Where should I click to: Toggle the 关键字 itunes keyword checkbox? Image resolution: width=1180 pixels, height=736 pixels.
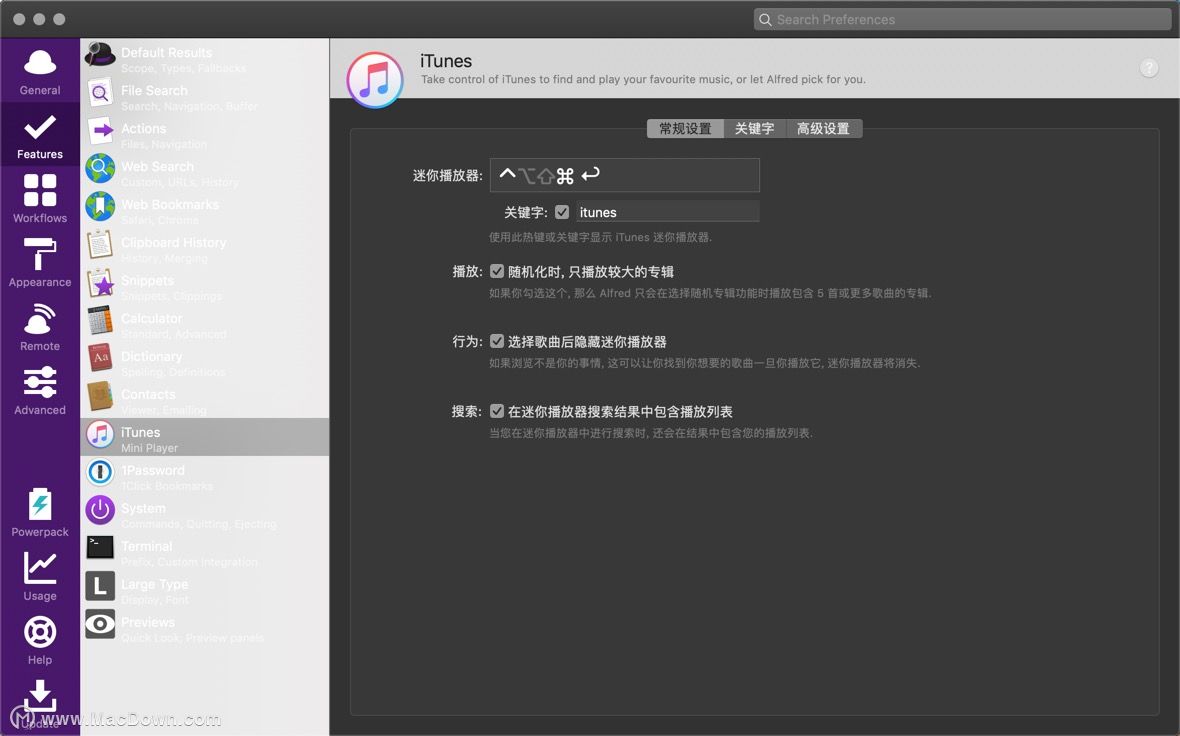[x=562, y=212]
